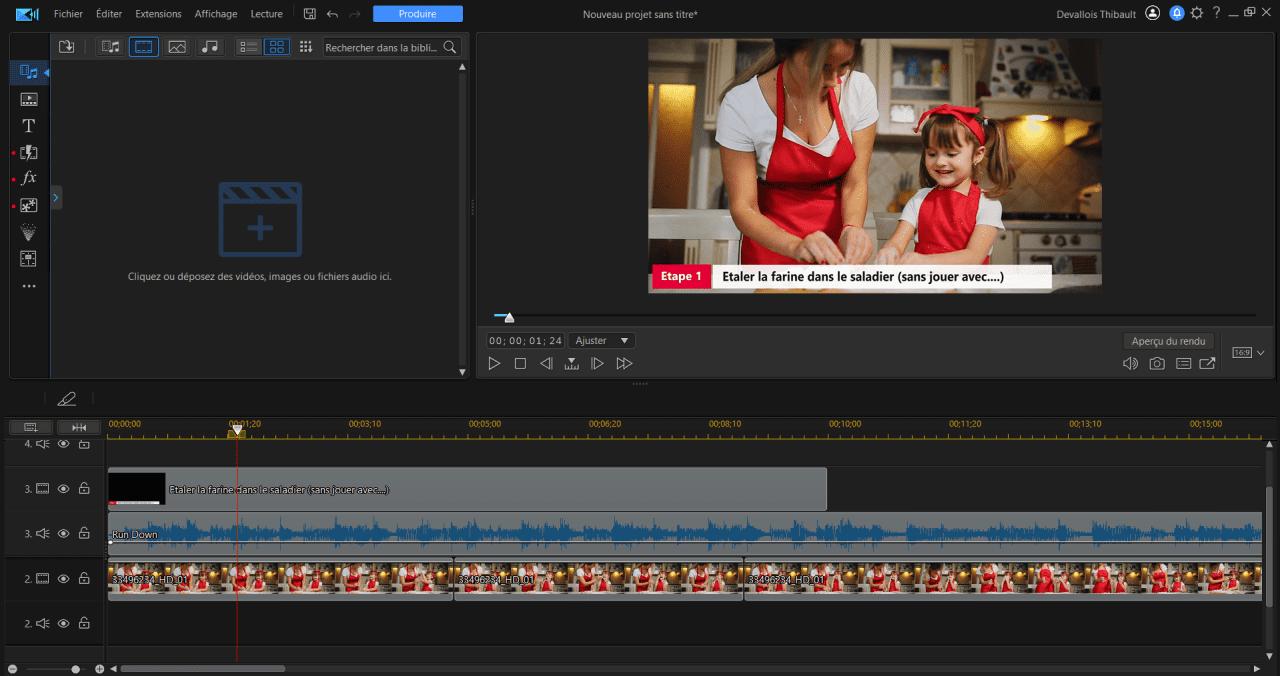Viewport: 1280px width, 676px height.
Task: Expand the media library side panel arrow
Action: point(56,198)
